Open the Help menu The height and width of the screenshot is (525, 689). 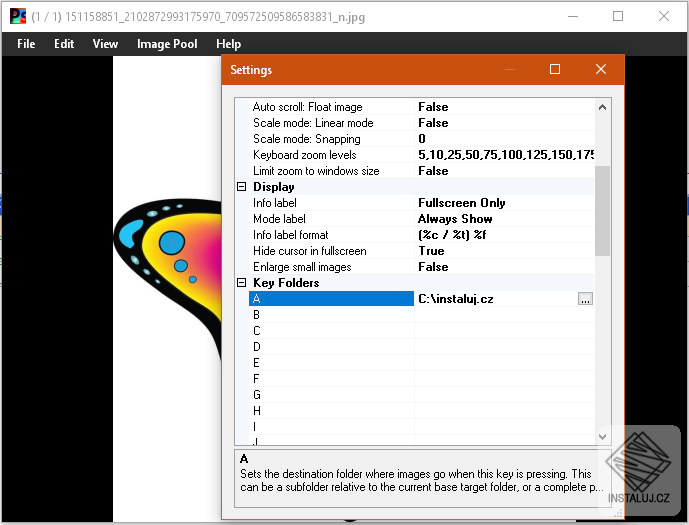coord(228,44)
